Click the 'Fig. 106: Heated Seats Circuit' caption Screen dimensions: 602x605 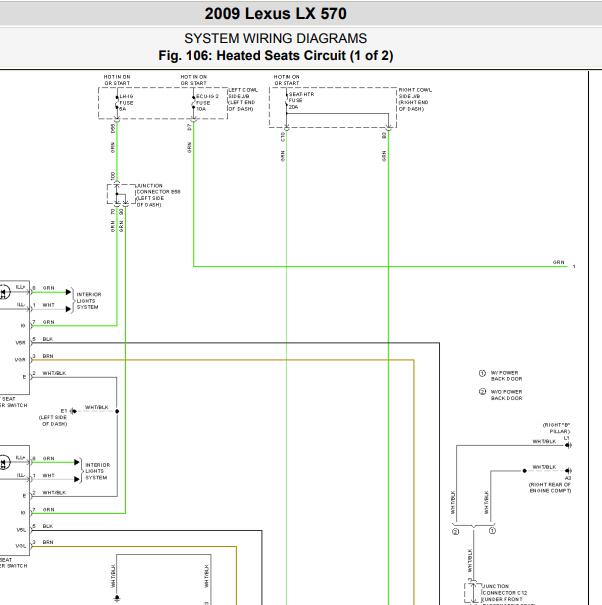coord(276,56)
